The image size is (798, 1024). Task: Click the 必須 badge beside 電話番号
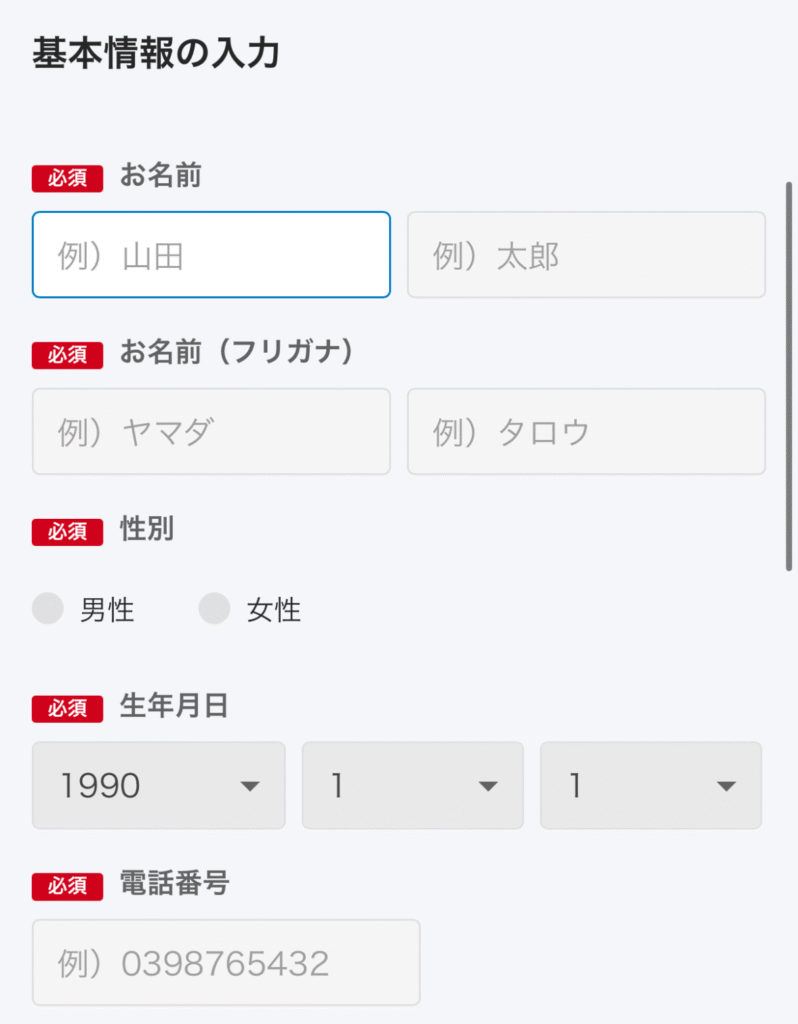67,886
